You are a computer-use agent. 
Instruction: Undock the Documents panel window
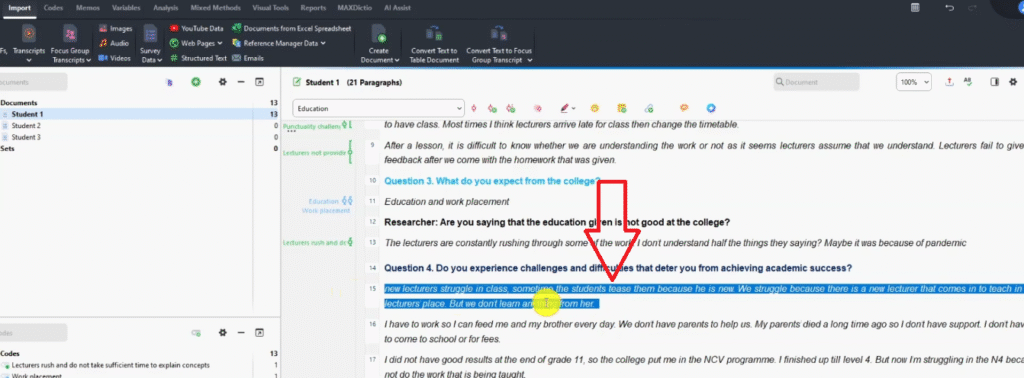(259, 82)
